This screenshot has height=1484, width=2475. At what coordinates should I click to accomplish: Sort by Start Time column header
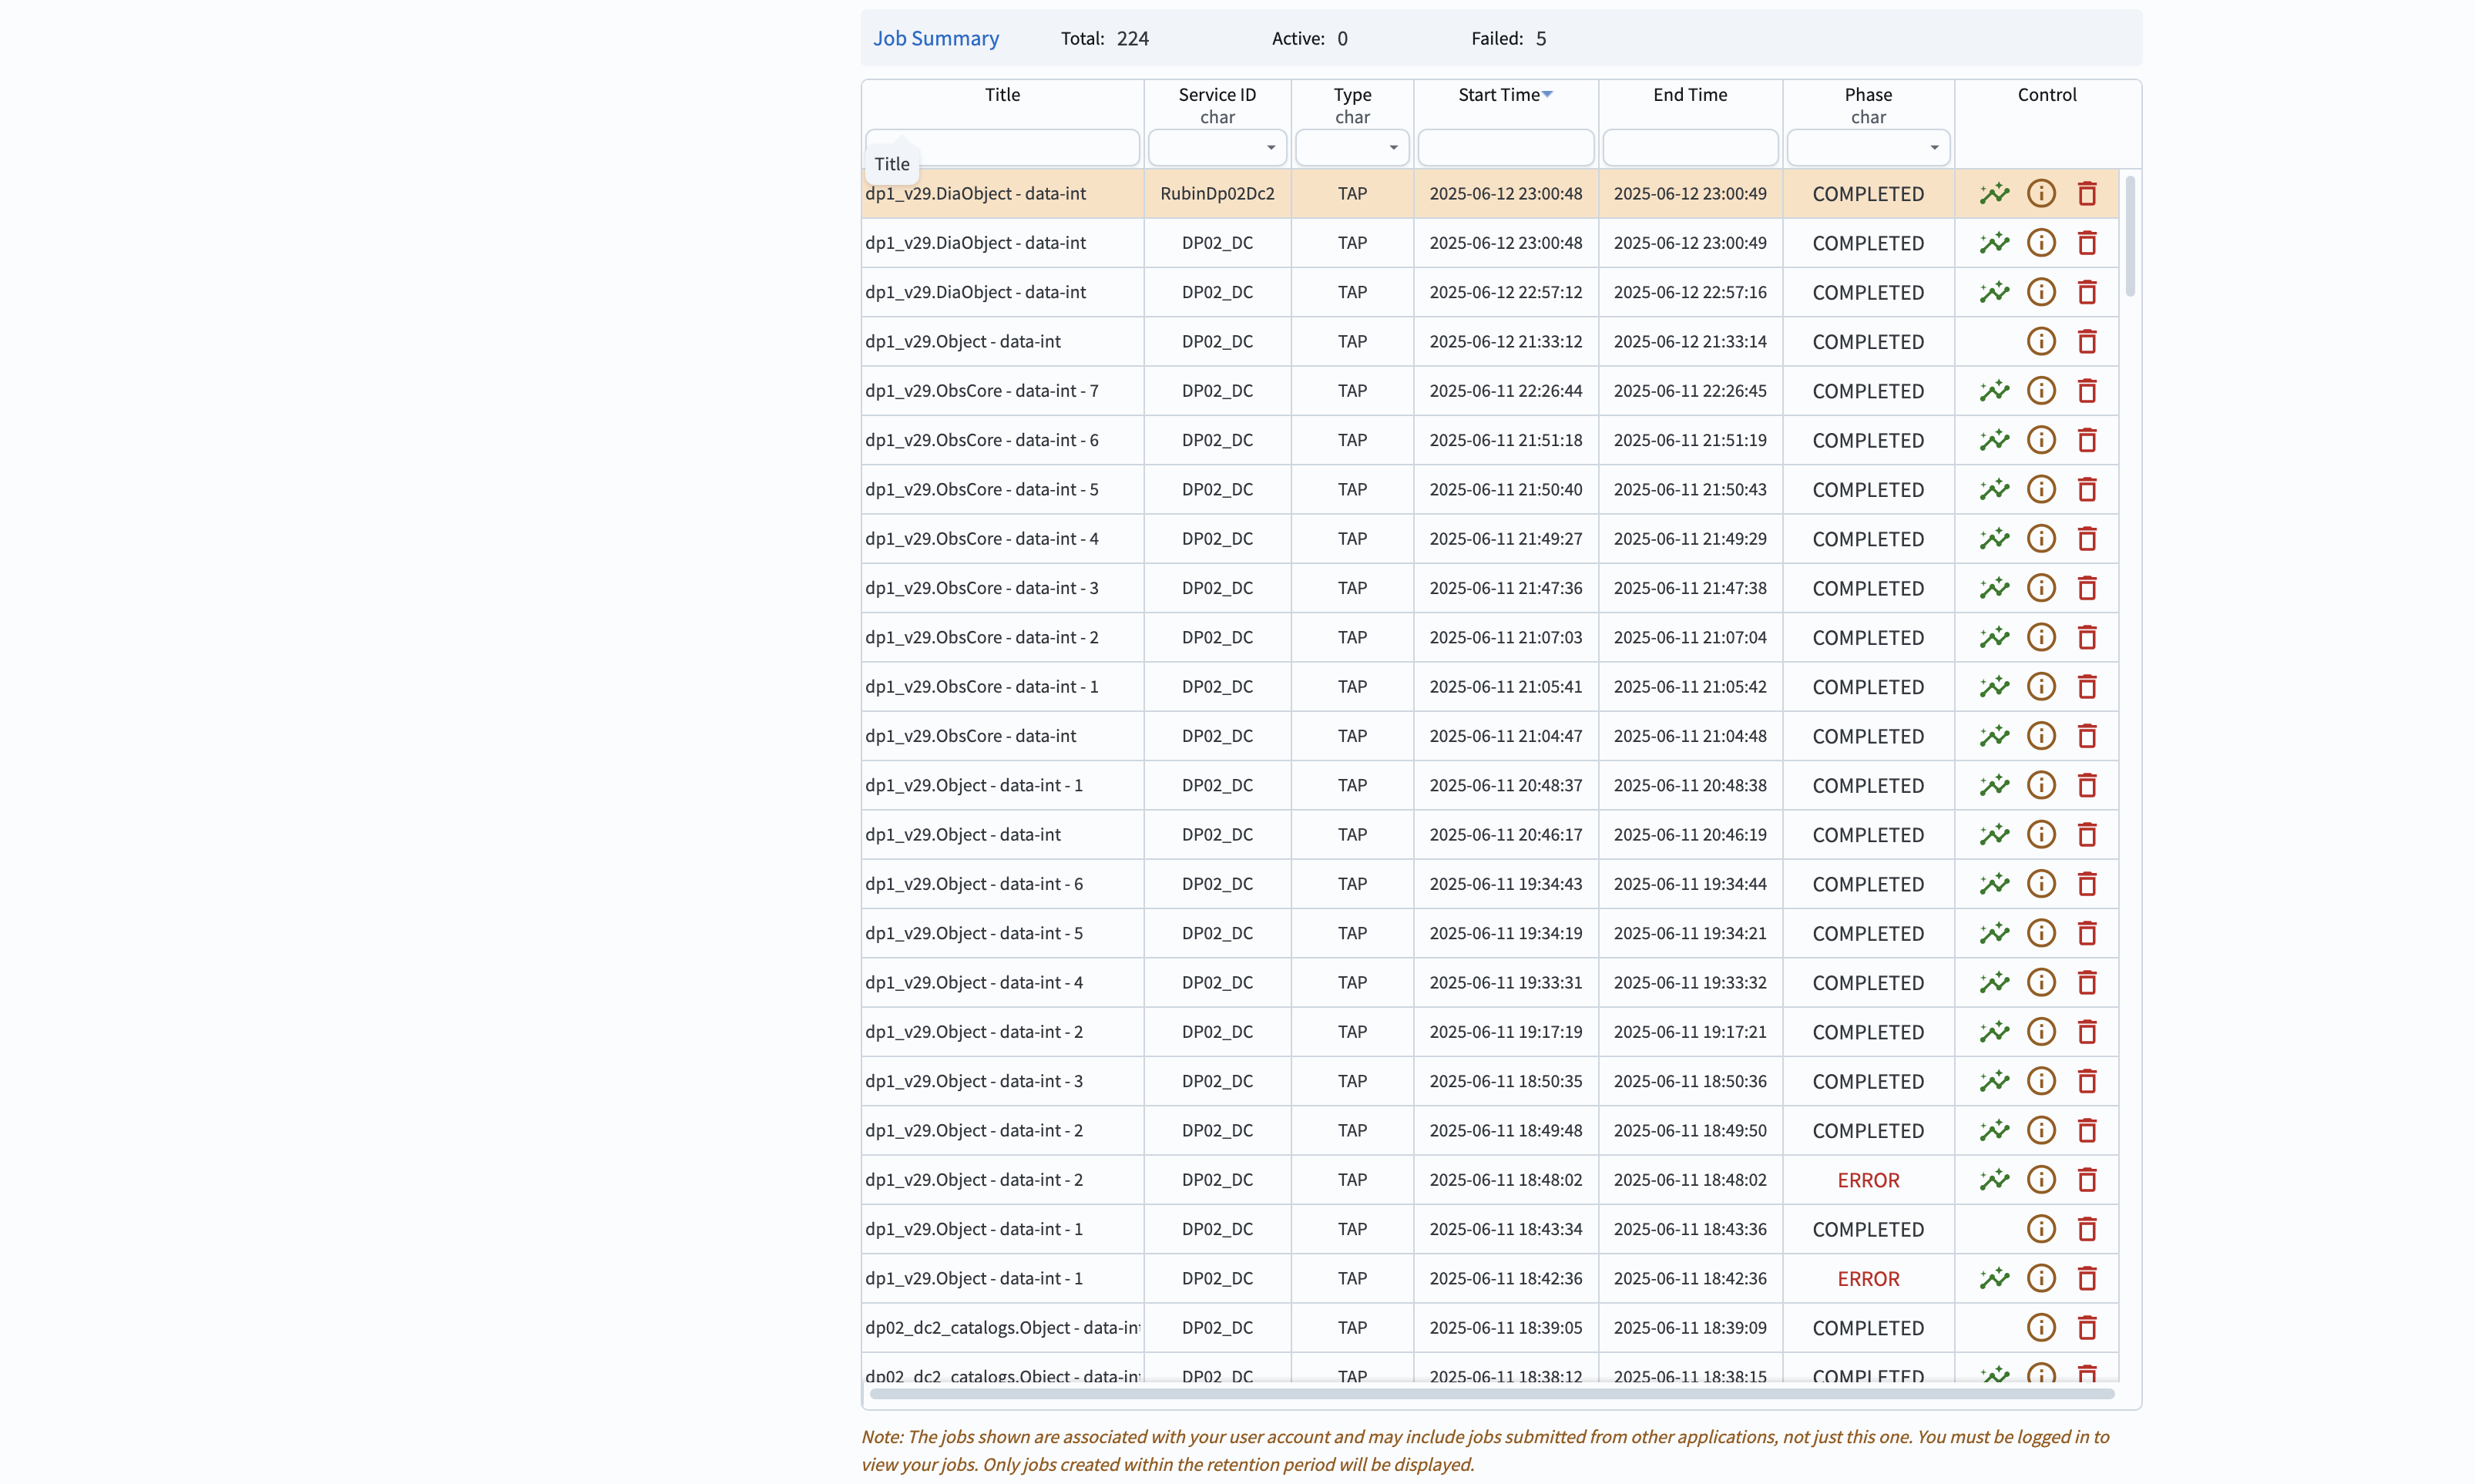tap(1499, 95)
